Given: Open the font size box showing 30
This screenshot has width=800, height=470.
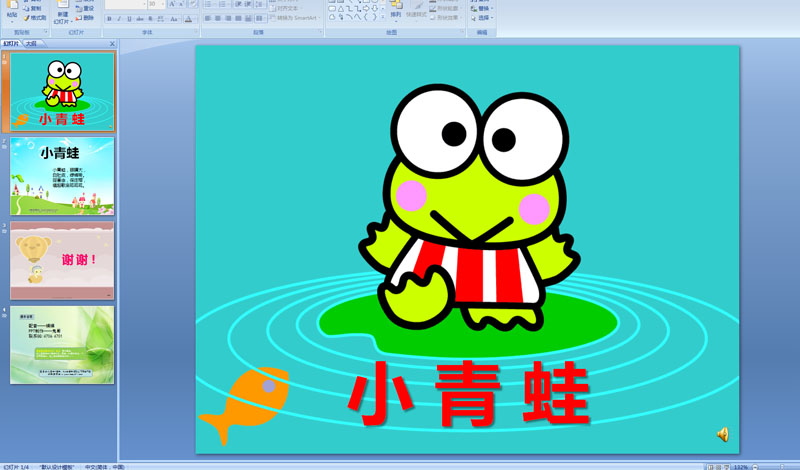Looking at the screenshot, I should (x=156, y=4).
